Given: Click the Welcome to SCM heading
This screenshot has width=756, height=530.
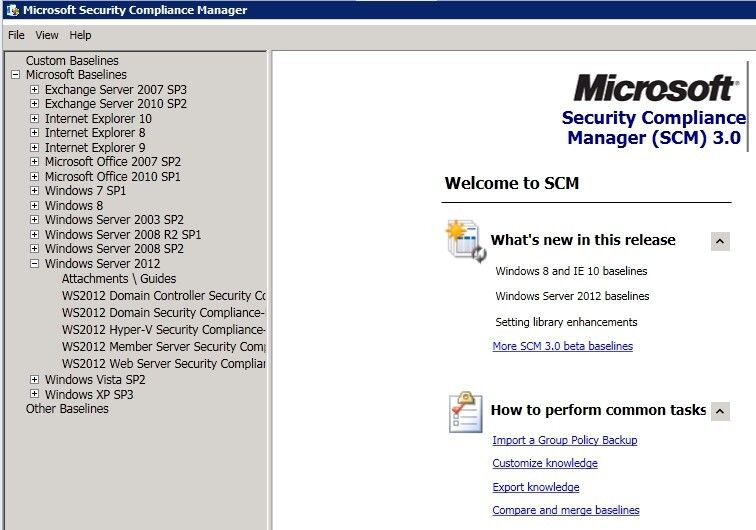Looking at the screenshot, I should coord(512,183).
